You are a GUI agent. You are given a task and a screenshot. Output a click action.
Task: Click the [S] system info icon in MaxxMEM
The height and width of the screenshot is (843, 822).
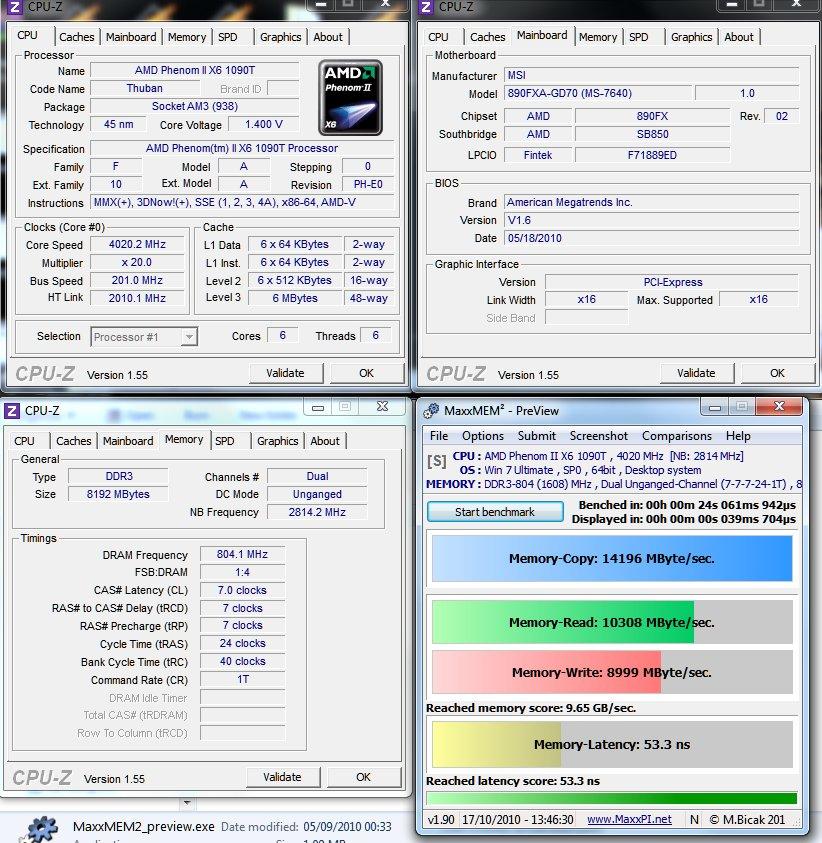(x=437, y=461)
